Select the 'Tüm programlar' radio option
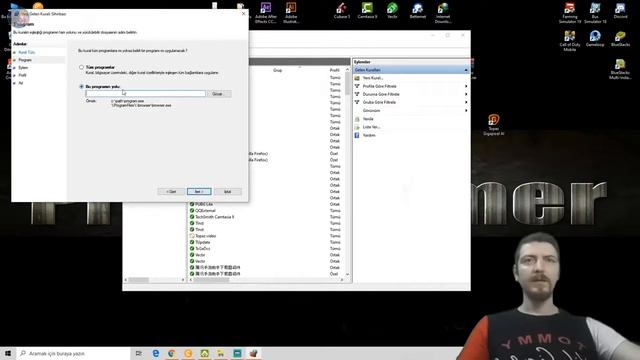Image resolution: width=640 pixels, height=360 pixels. pos(82,67)
